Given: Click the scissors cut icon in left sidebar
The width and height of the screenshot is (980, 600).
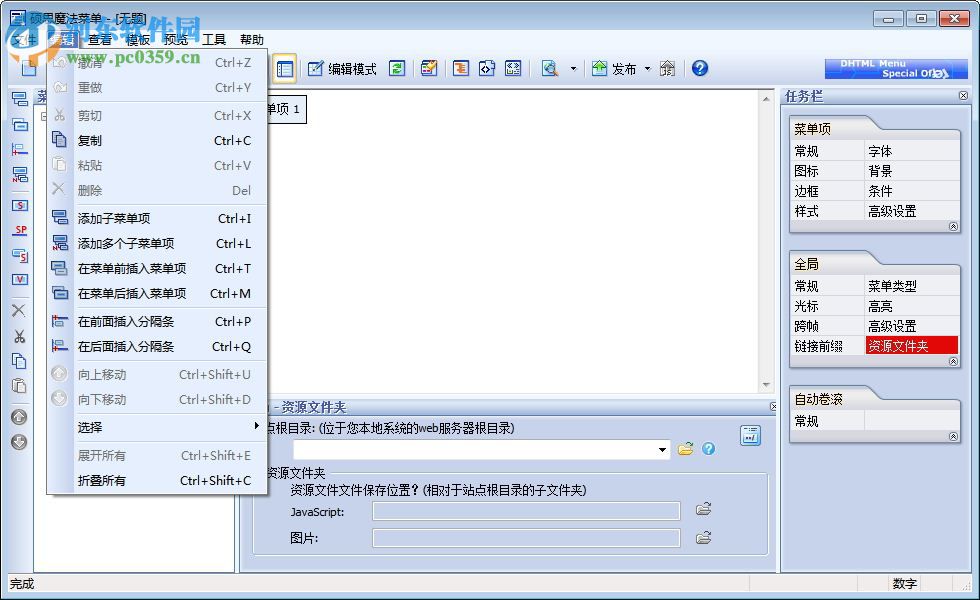Looking at the screenshot, I should pyautogui.click(x=18, y=337).
